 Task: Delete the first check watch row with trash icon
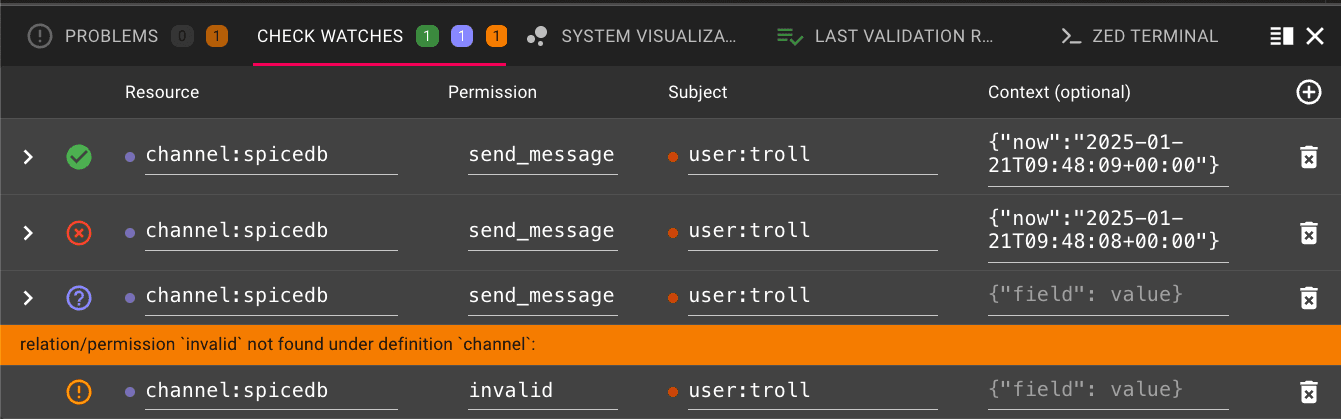(x=1307, y=157)
